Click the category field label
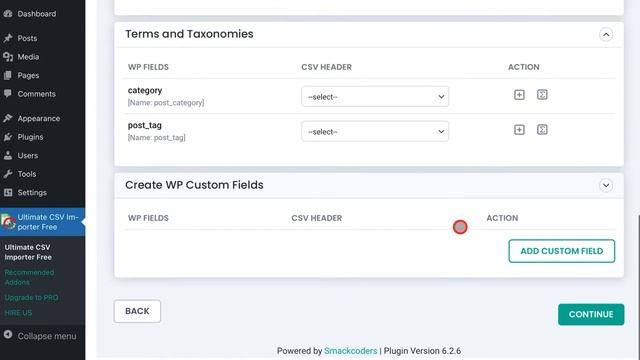 click(145, 90)
